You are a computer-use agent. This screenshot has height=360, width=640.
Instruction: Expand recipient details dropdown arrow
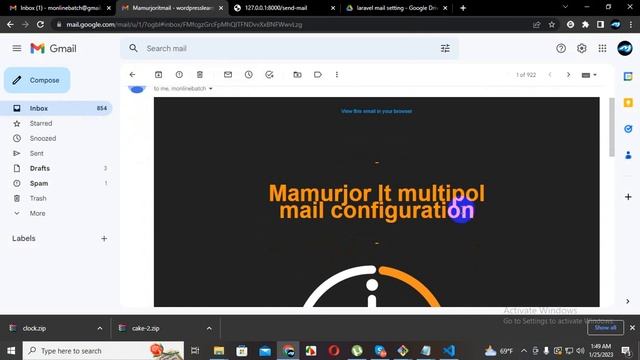tap(211, 89)
